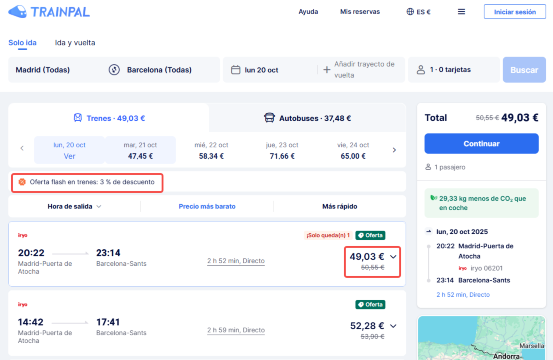Click the calendar icon beside lun 20 oct
Screen dimensions: 553x360
(x=235, y=70)
